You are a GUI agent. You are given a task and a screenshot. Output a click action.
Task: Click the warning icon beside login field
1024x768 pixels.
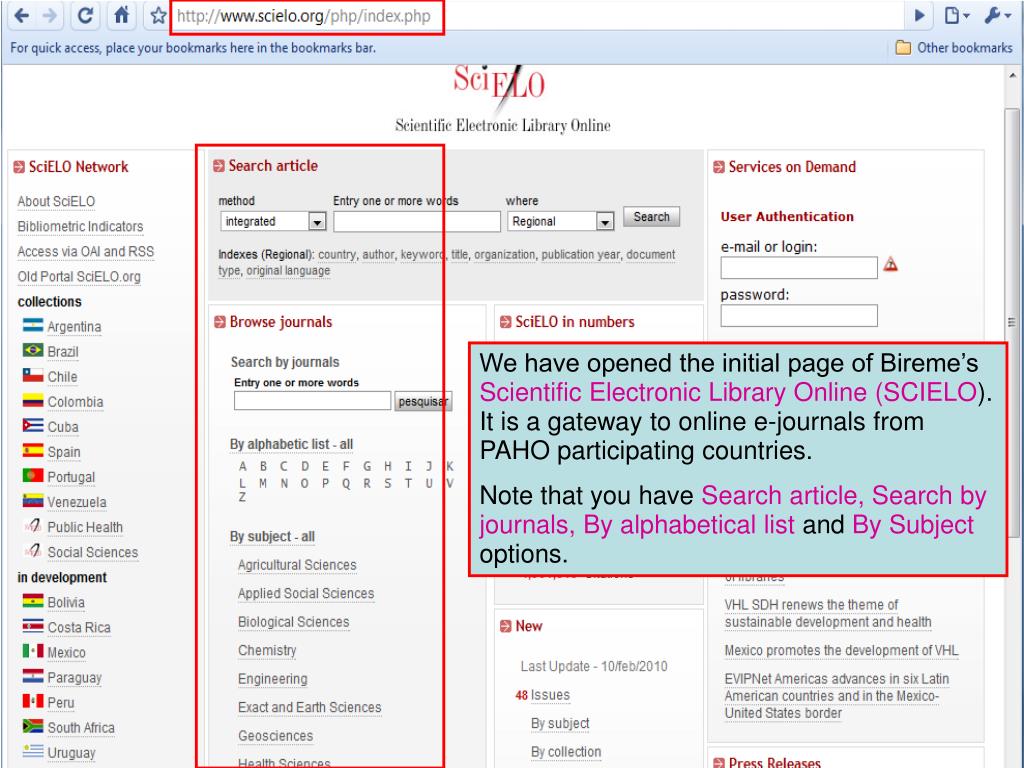pos(890,264)
